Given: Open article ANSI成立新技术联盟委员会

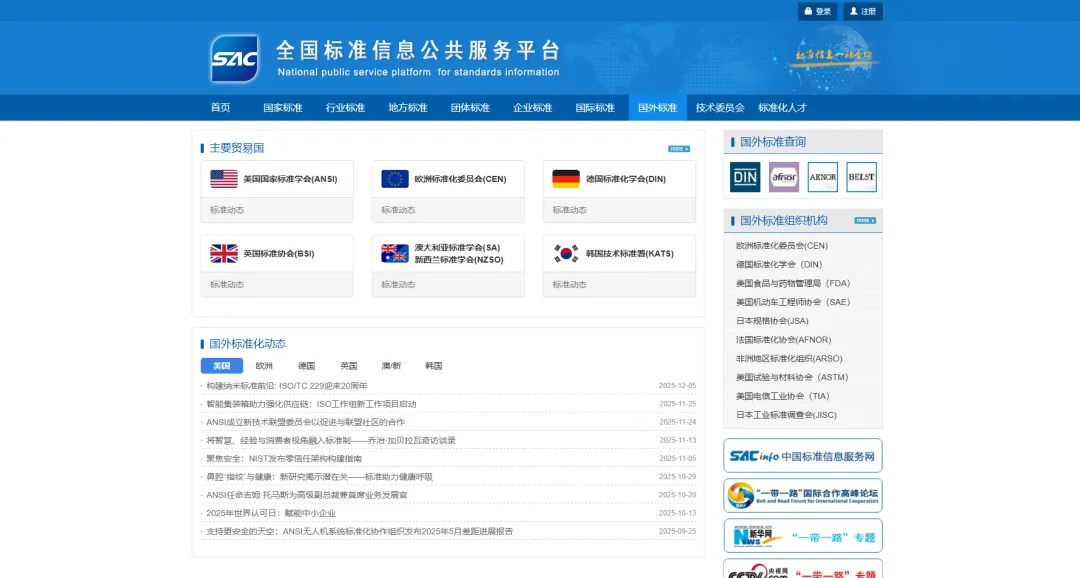Looking at the screenshot, I should 305,422.
